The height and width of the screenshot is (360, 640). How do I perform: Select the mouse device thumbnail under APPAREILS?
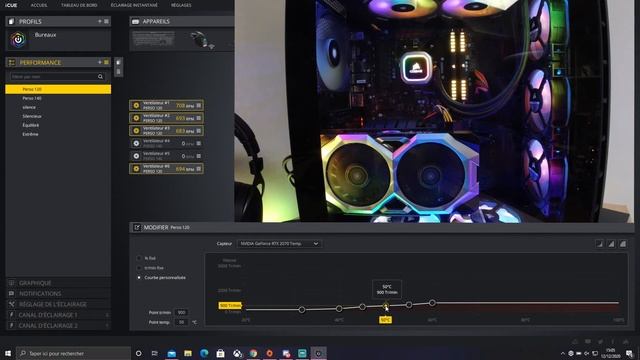pyautogui.click(x=201, y=40)
